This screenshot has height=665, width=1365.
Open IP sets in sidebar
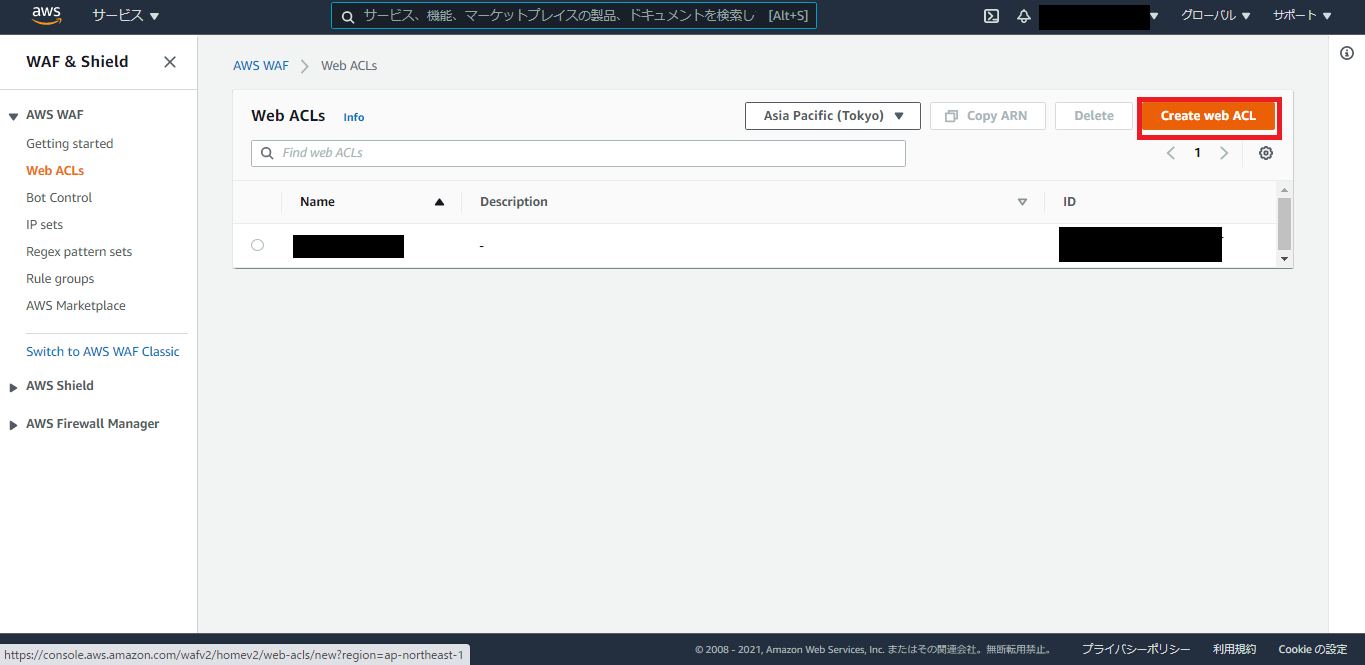click(45, 225)
